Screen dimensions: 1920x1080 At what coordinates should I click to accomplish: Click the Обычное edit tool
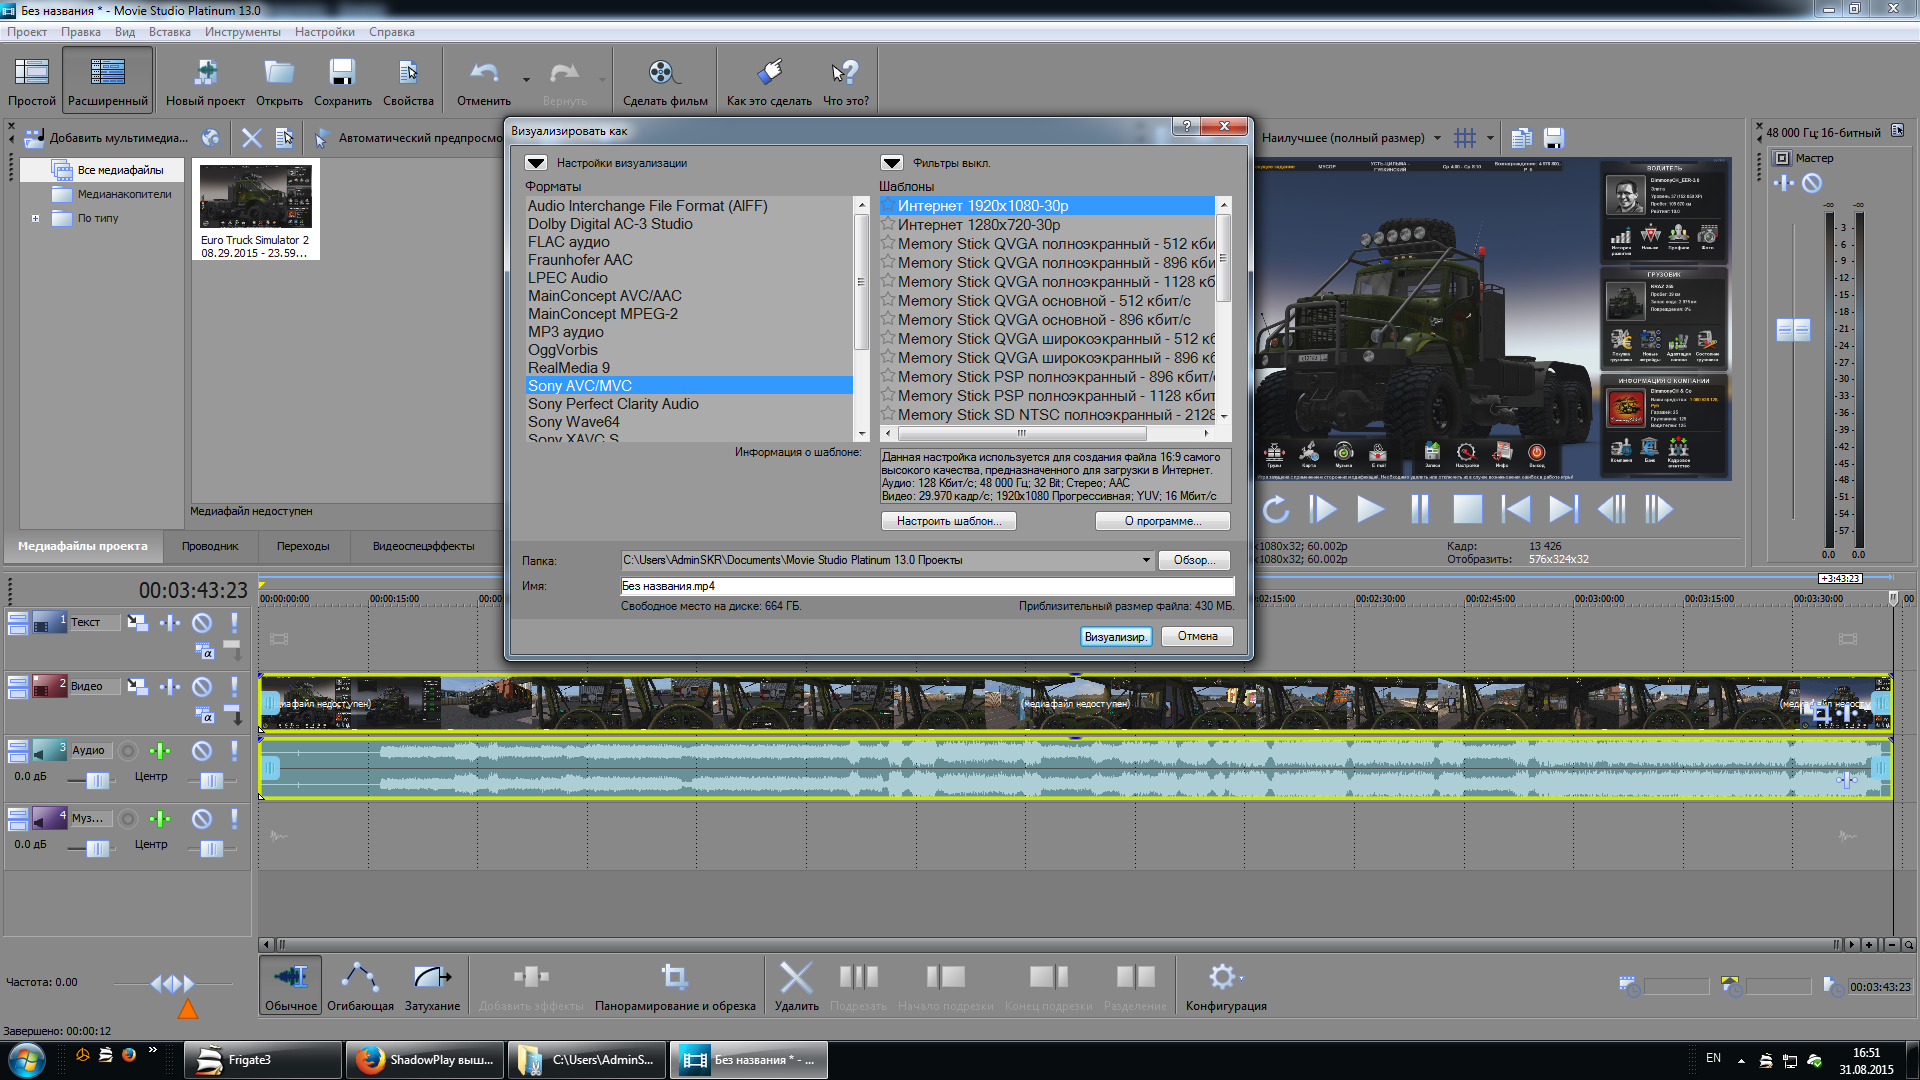click(x=291, y=986)
